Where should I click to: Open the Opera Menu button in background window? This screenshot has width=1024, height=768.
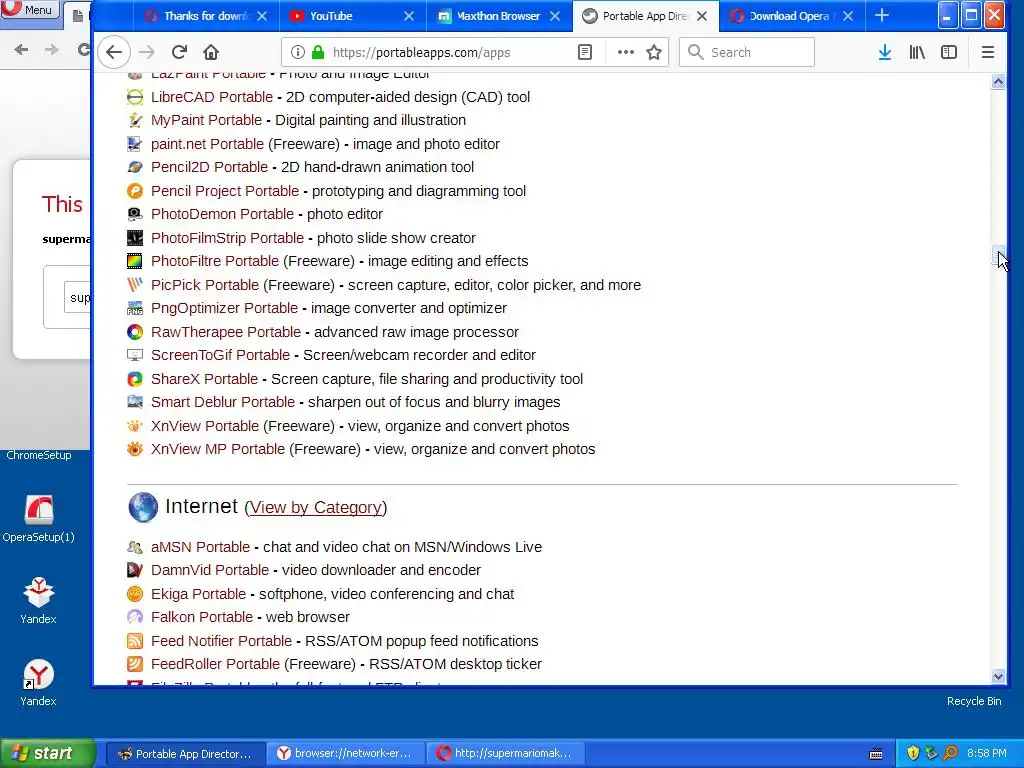coord(29,10)
